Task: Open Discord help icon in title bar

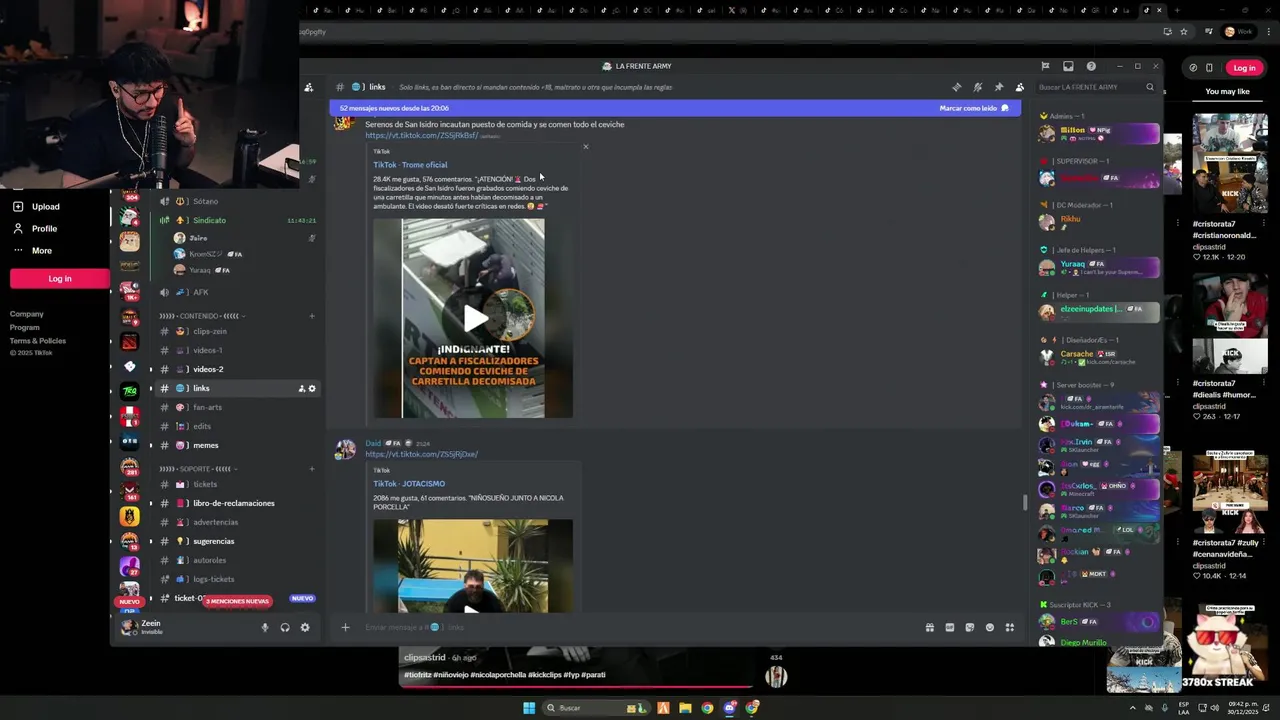Action: (1091, 66)
